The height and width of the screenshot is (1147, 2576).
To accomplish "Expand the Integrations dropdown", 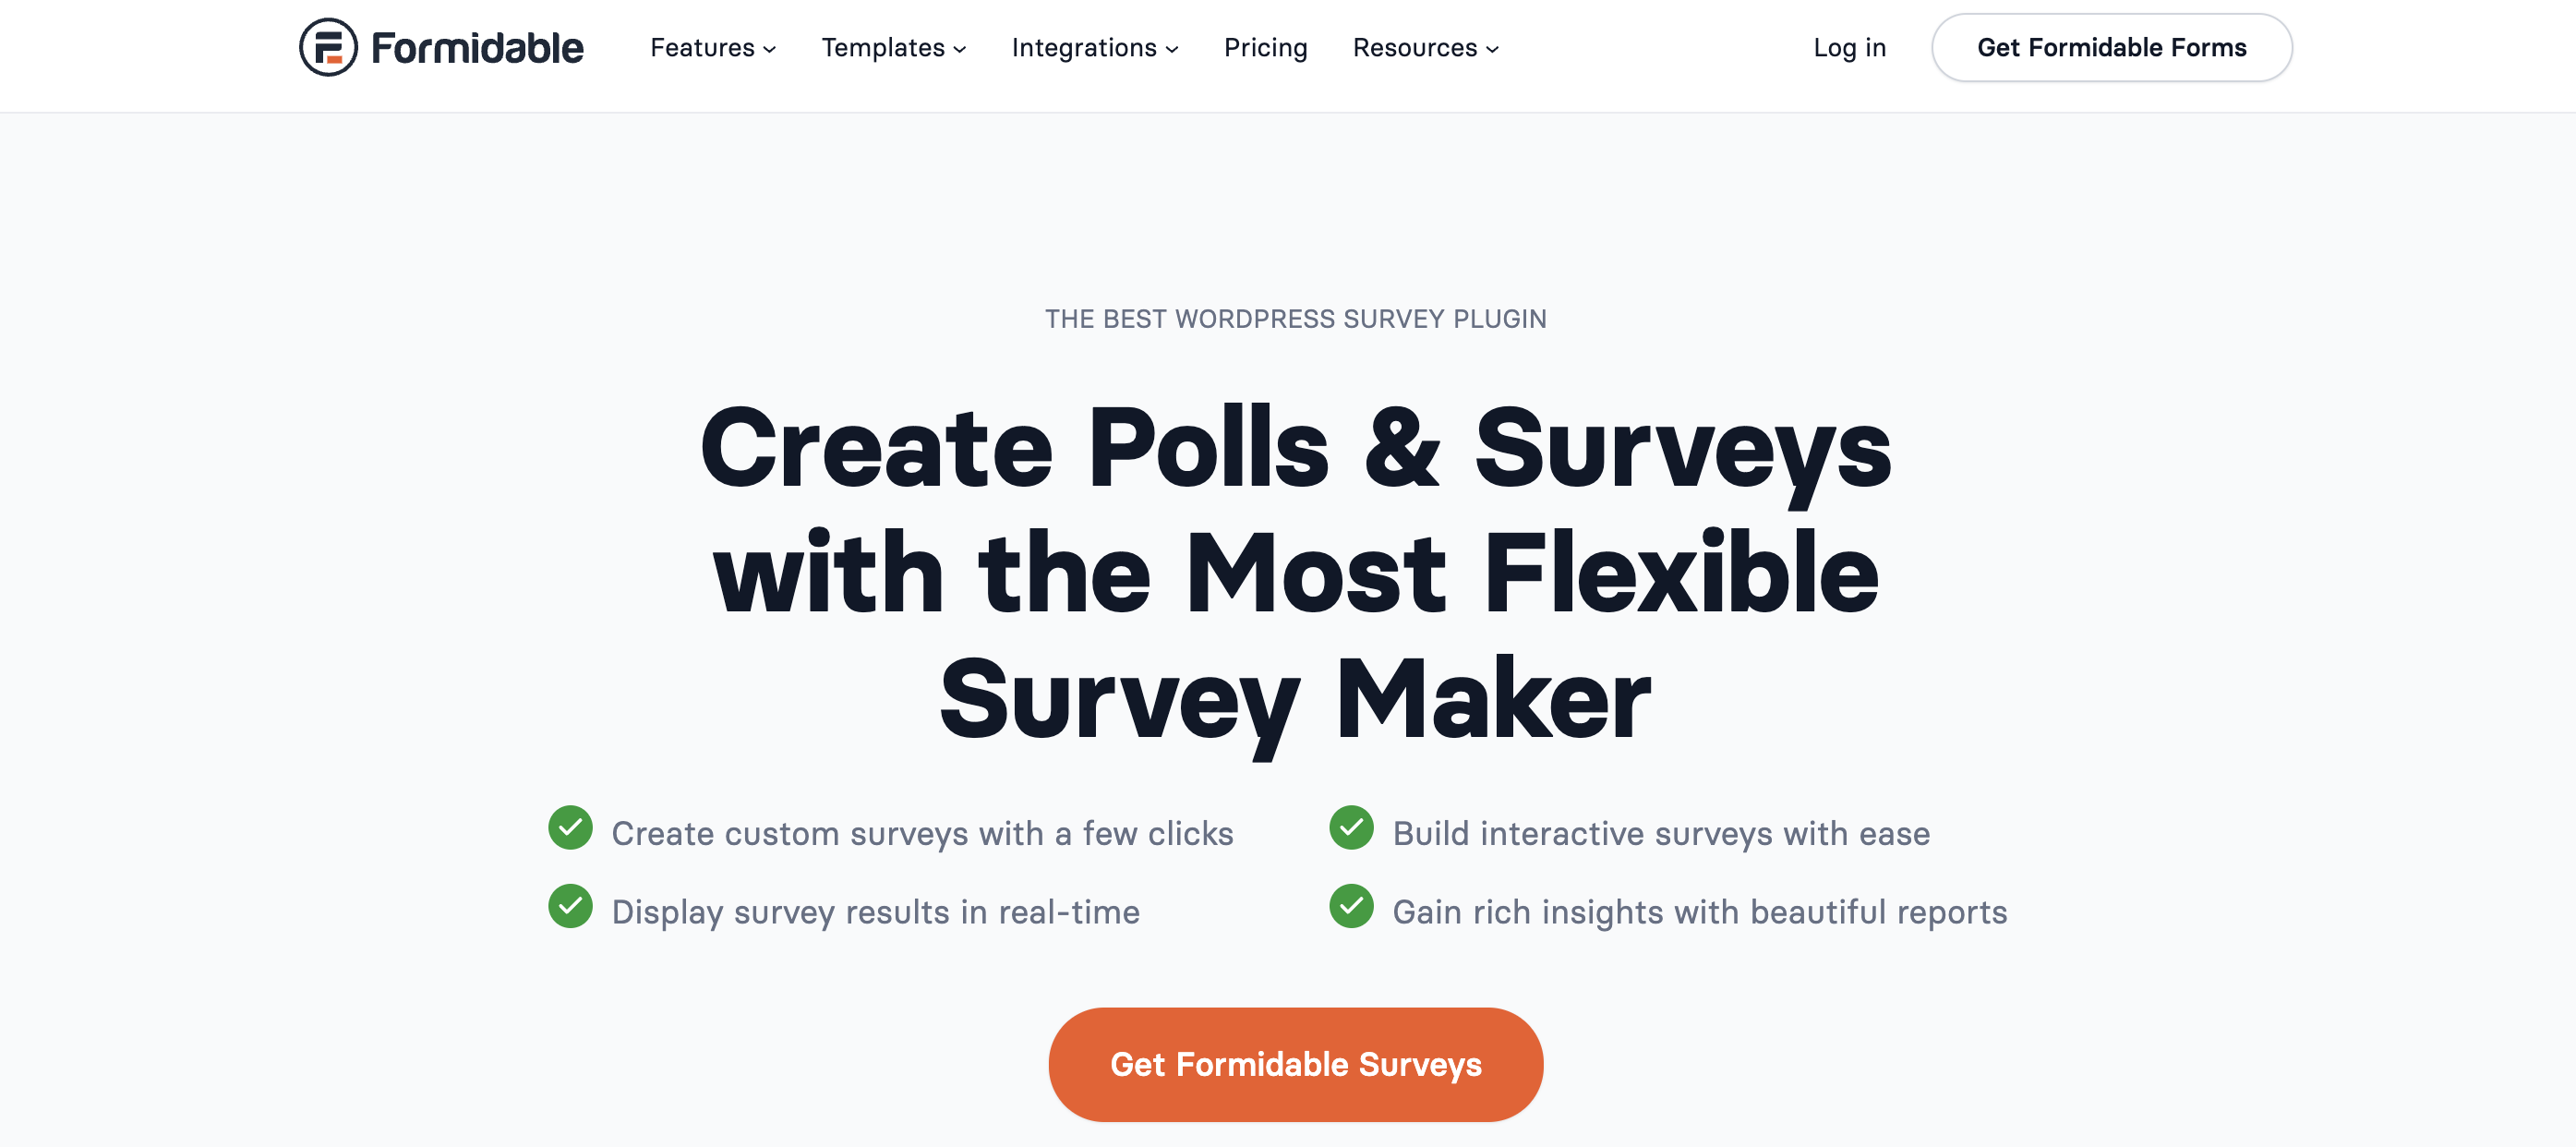I will tap(1086, 47).
